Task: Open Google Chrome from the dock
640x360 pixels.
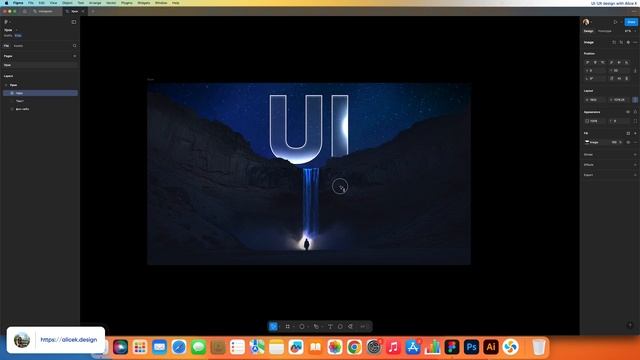Action: 354,347
